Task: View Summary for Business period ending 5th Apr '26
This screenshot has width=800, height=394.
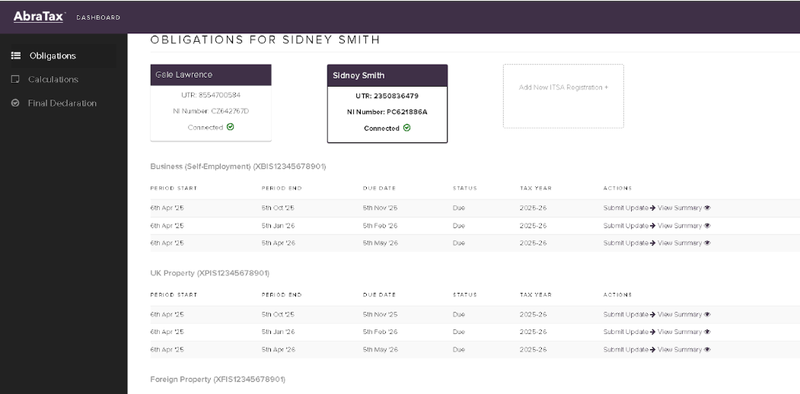Action: point(684,243)
